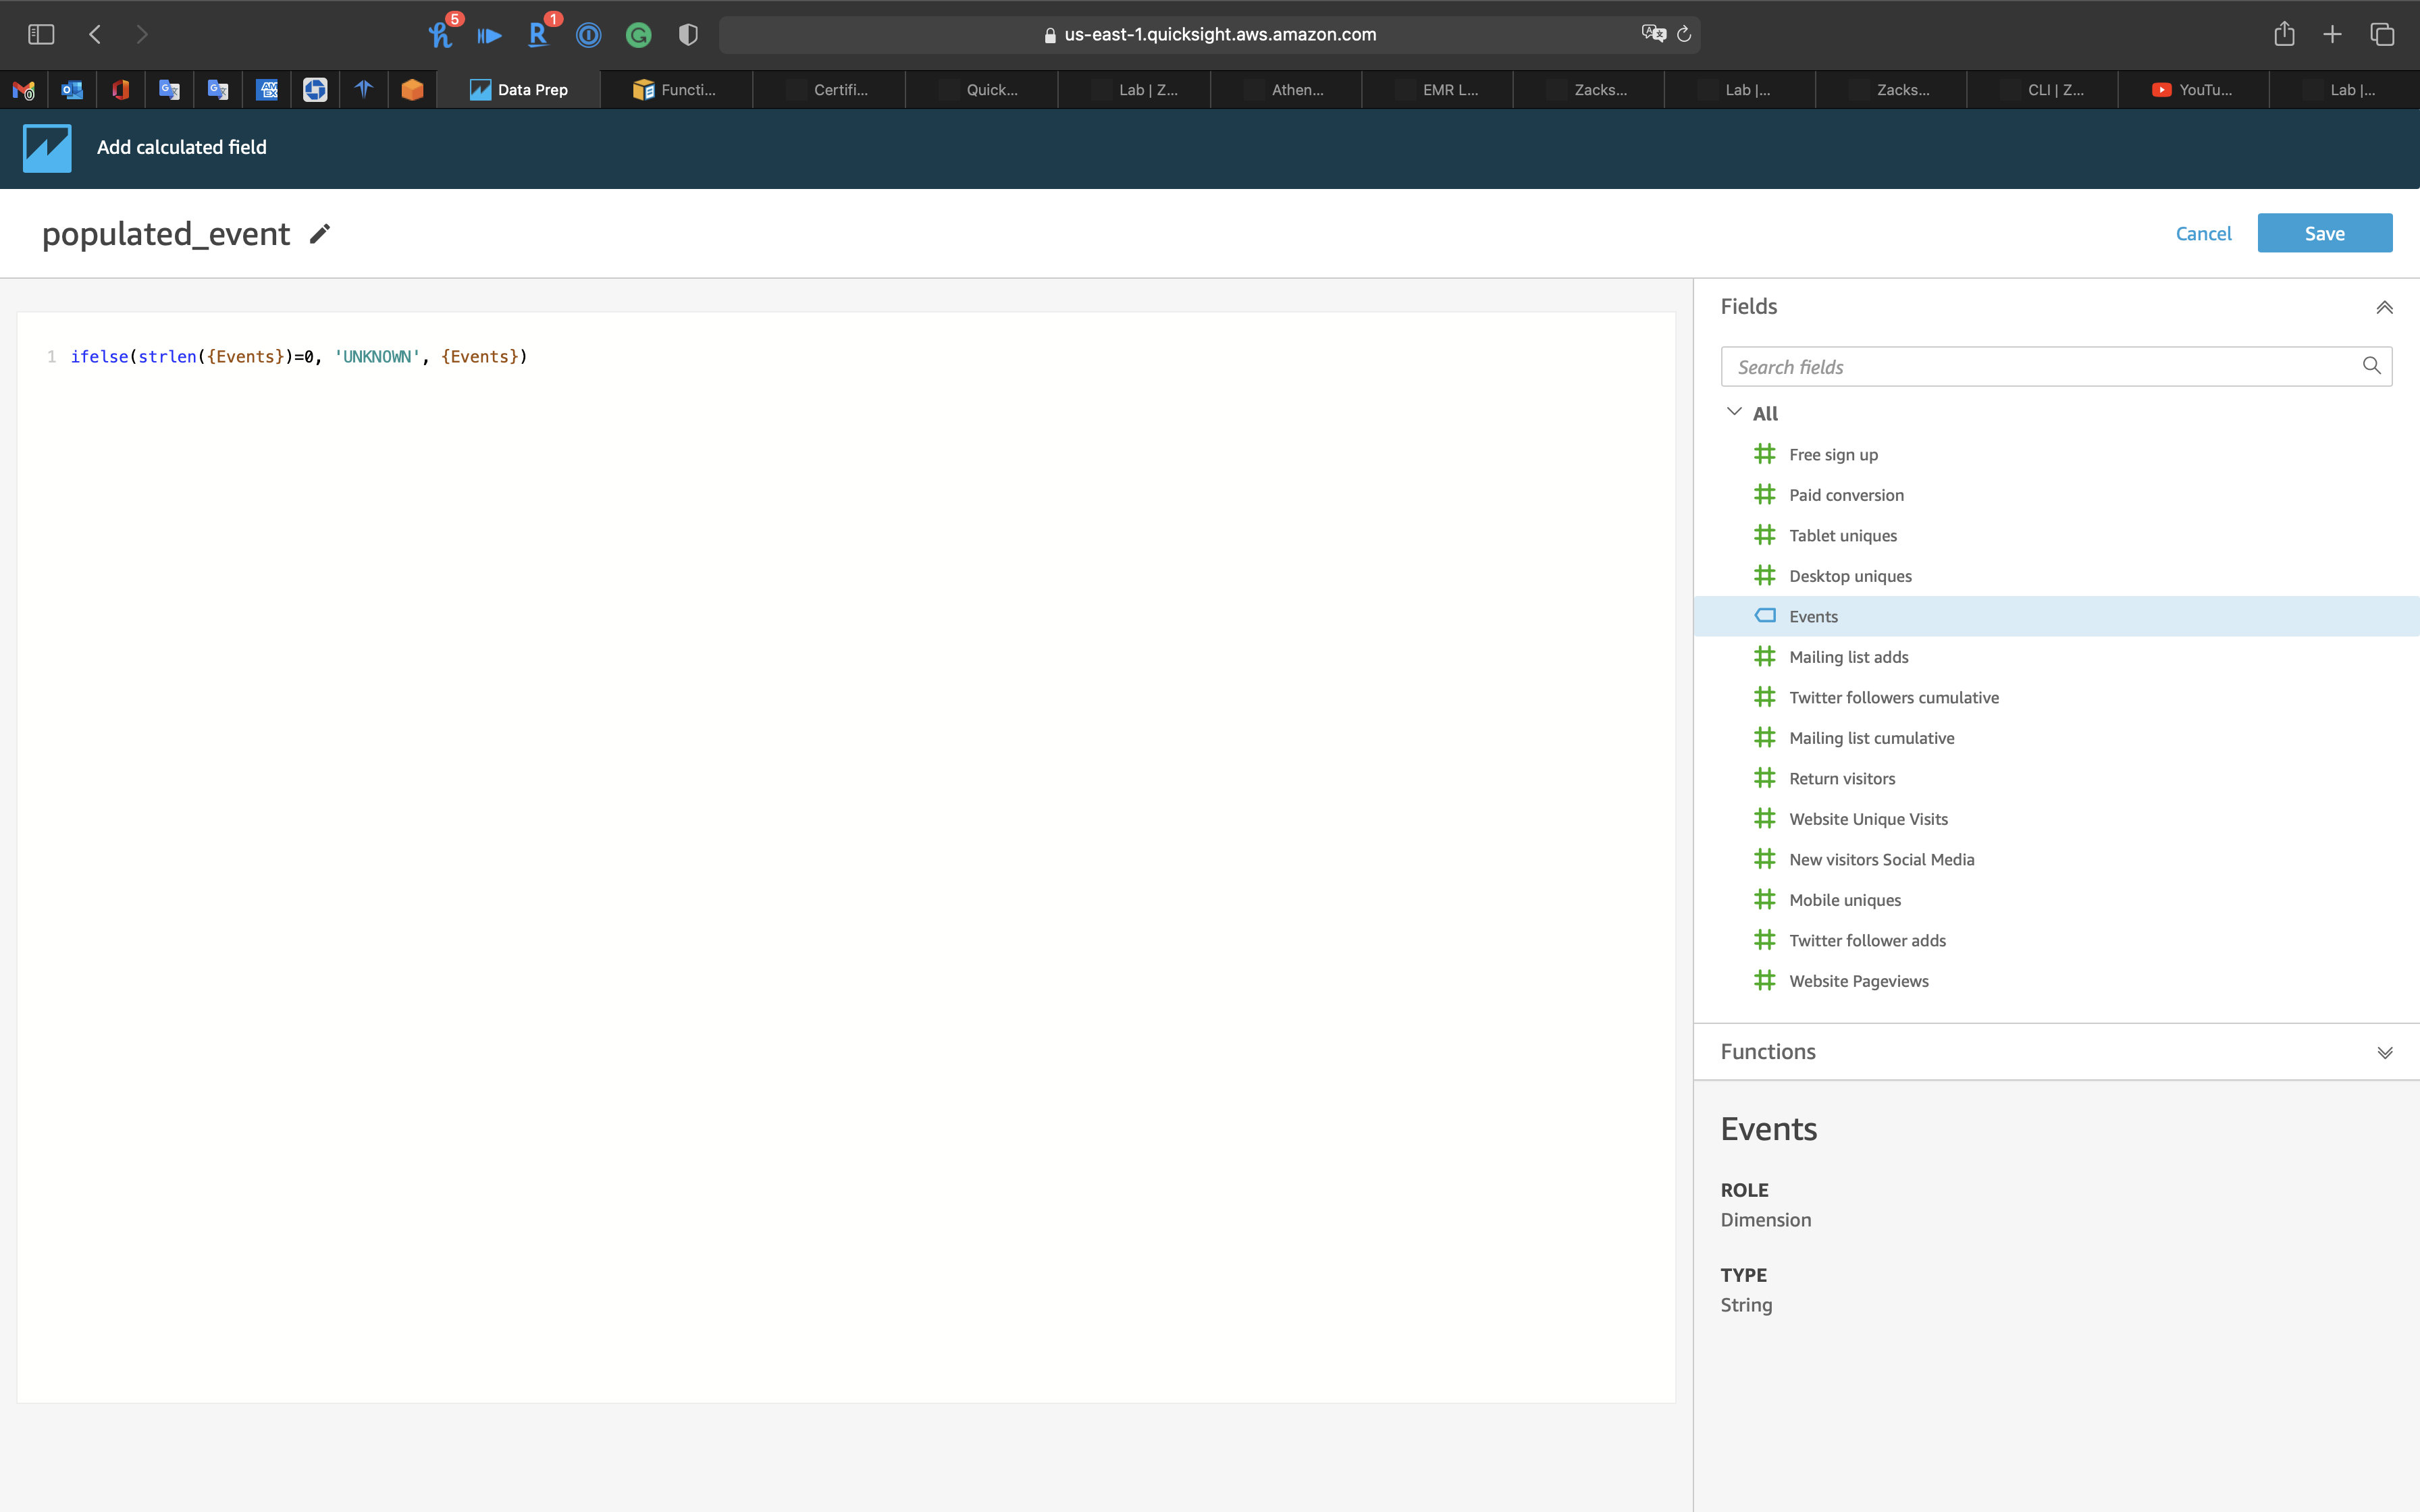The width and height of the screenshot is (2420, 1512).
Task: Select the Website Pageviews field
Action: click(1858, 981)
